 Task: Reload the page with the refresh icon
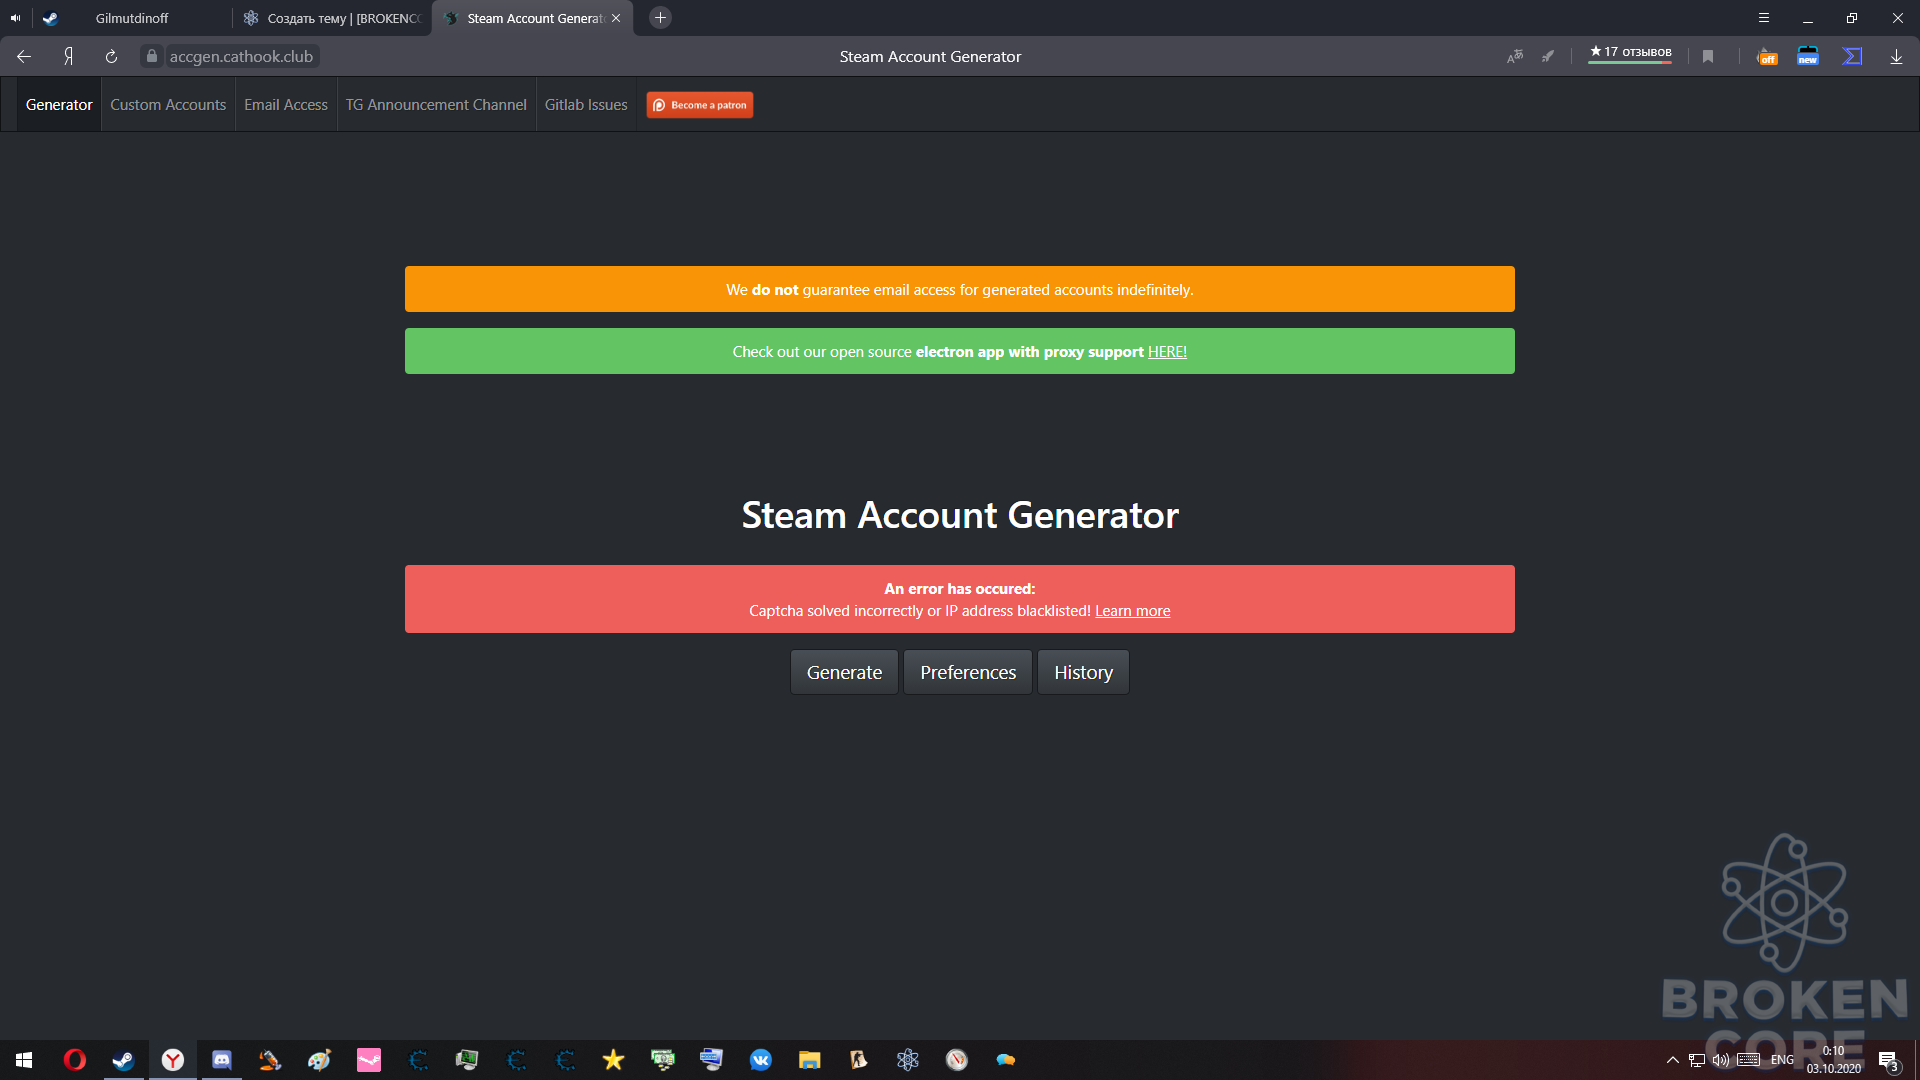111,57
